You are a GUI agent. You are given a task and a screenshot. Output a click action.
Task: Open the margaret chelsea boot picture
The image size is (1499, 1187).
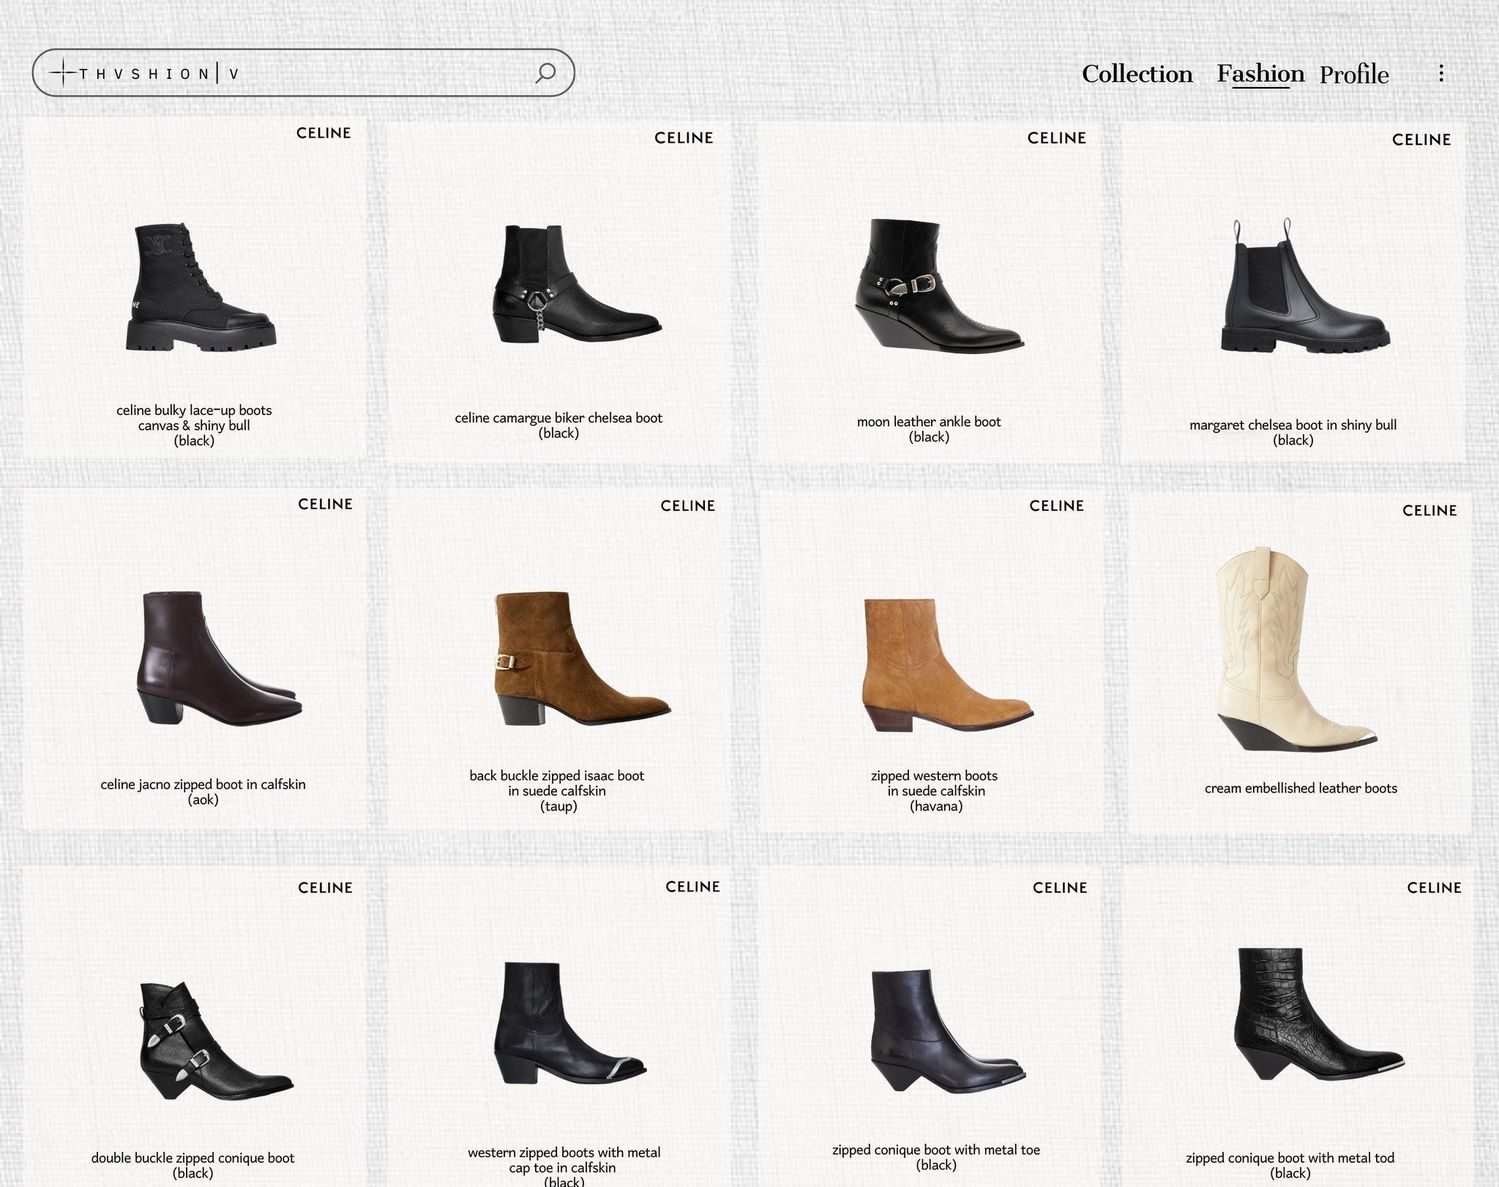pos(1304,285)
